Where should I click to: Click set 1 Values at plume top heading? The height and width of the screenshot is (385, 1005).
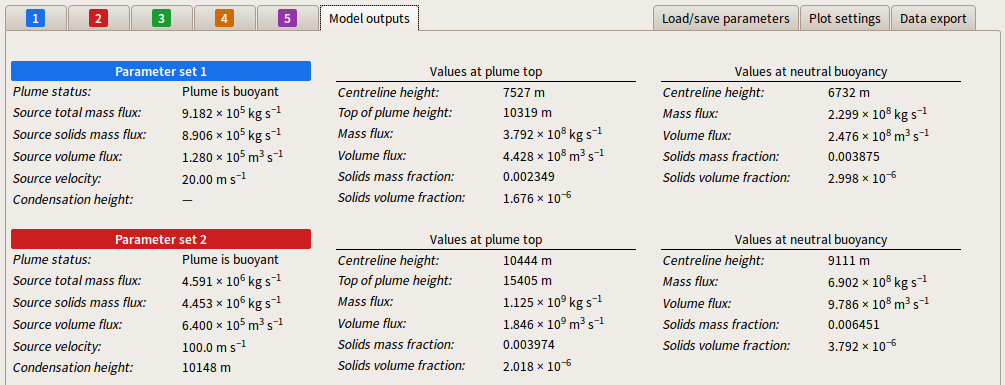click(x=486, y=71)
